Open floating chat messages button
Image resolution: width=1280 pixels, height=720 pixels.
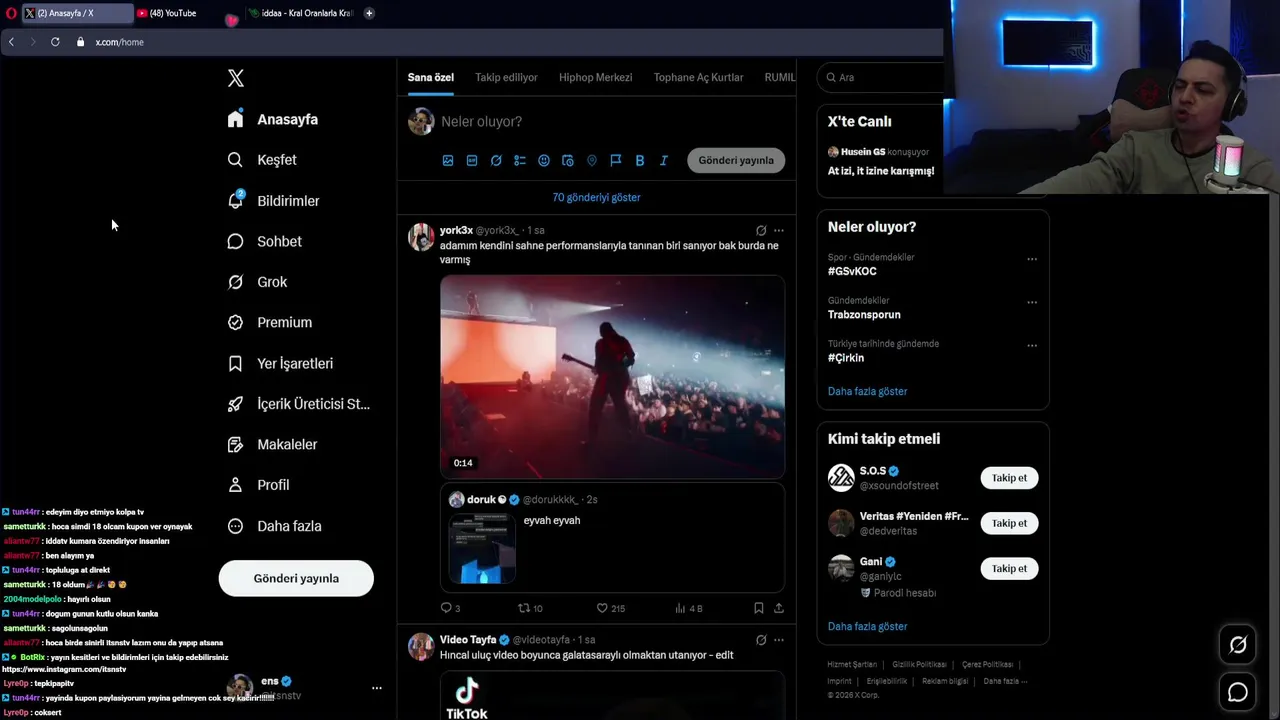pyautogui.click(x=1238, y=692)
